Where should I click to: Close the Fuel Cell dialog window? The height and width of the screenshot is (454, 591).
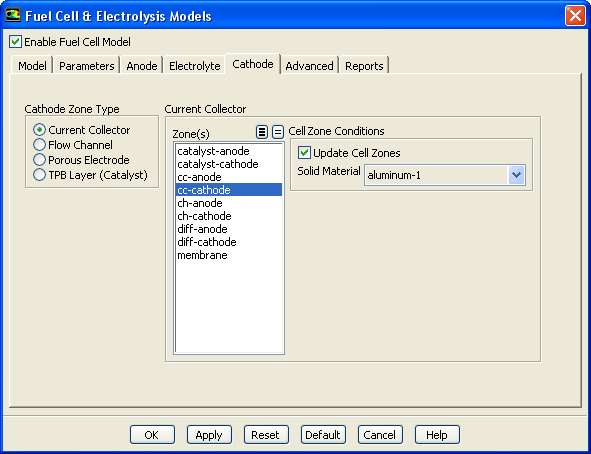pos(575,16)
